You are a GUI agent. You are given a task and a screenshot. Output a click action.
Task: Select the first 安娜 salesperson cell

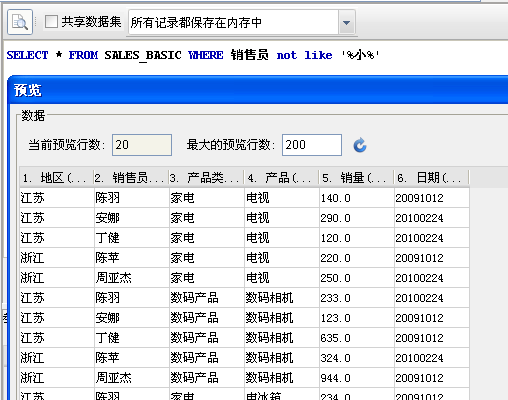(x=132, y=218)
